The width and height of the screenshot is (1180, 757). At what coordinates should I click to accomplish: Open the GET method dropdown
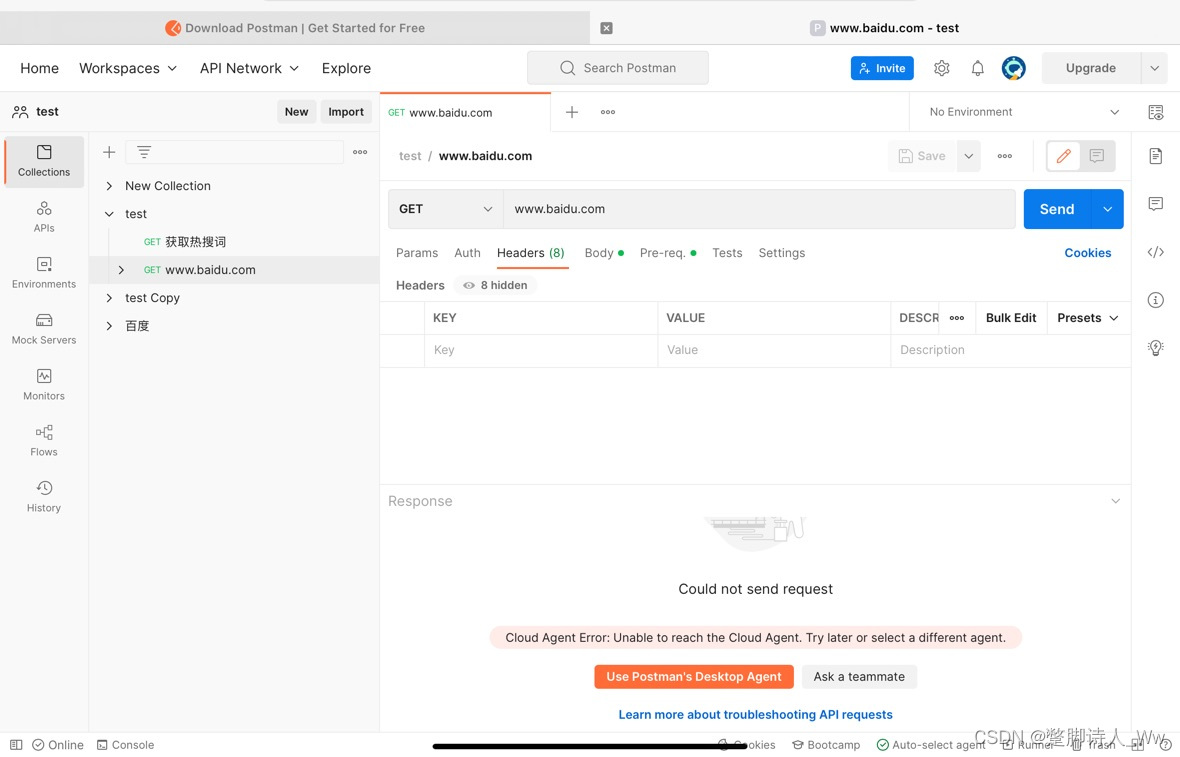pos(446,209)
